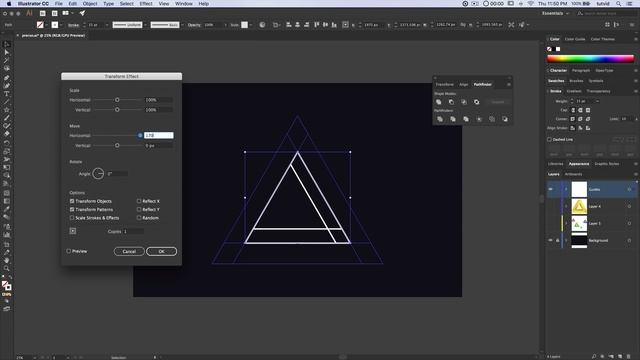Open the Uniform width profile dropdown
The height and width of the screenshot is (360, 640).
[145, 25]
